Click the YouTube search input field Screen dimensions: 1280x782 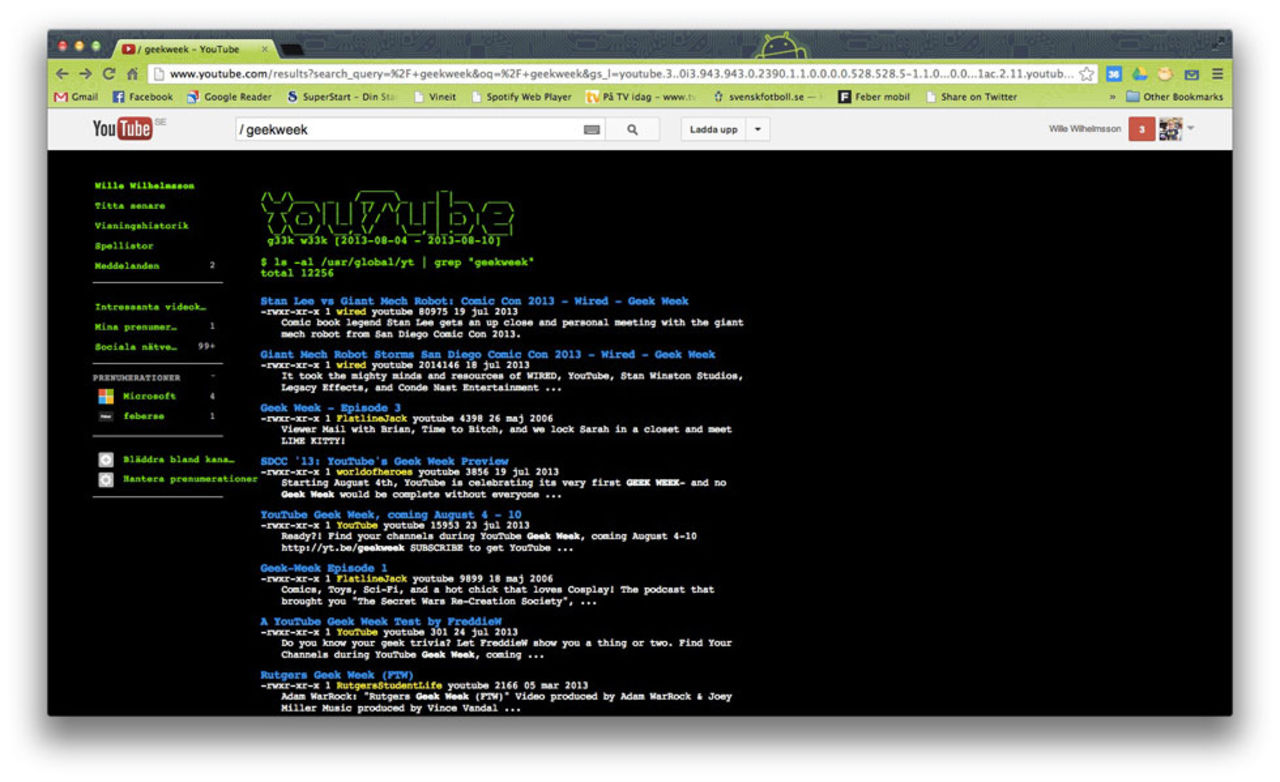[405, 130]
